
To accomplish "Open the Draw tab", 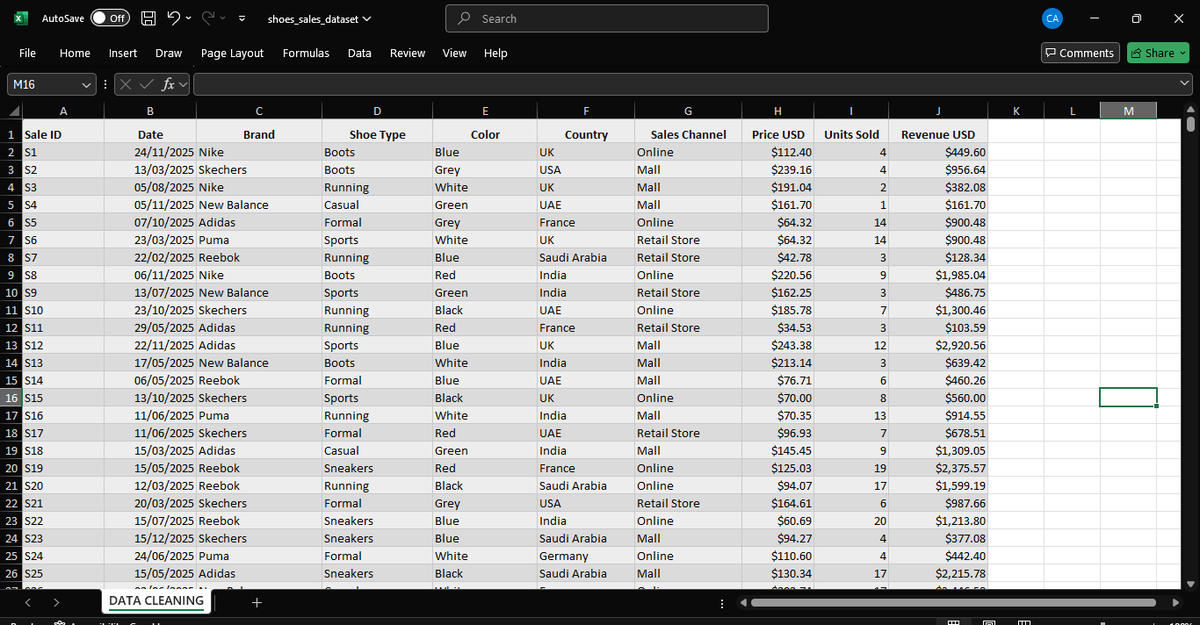I will coord(168,53).
